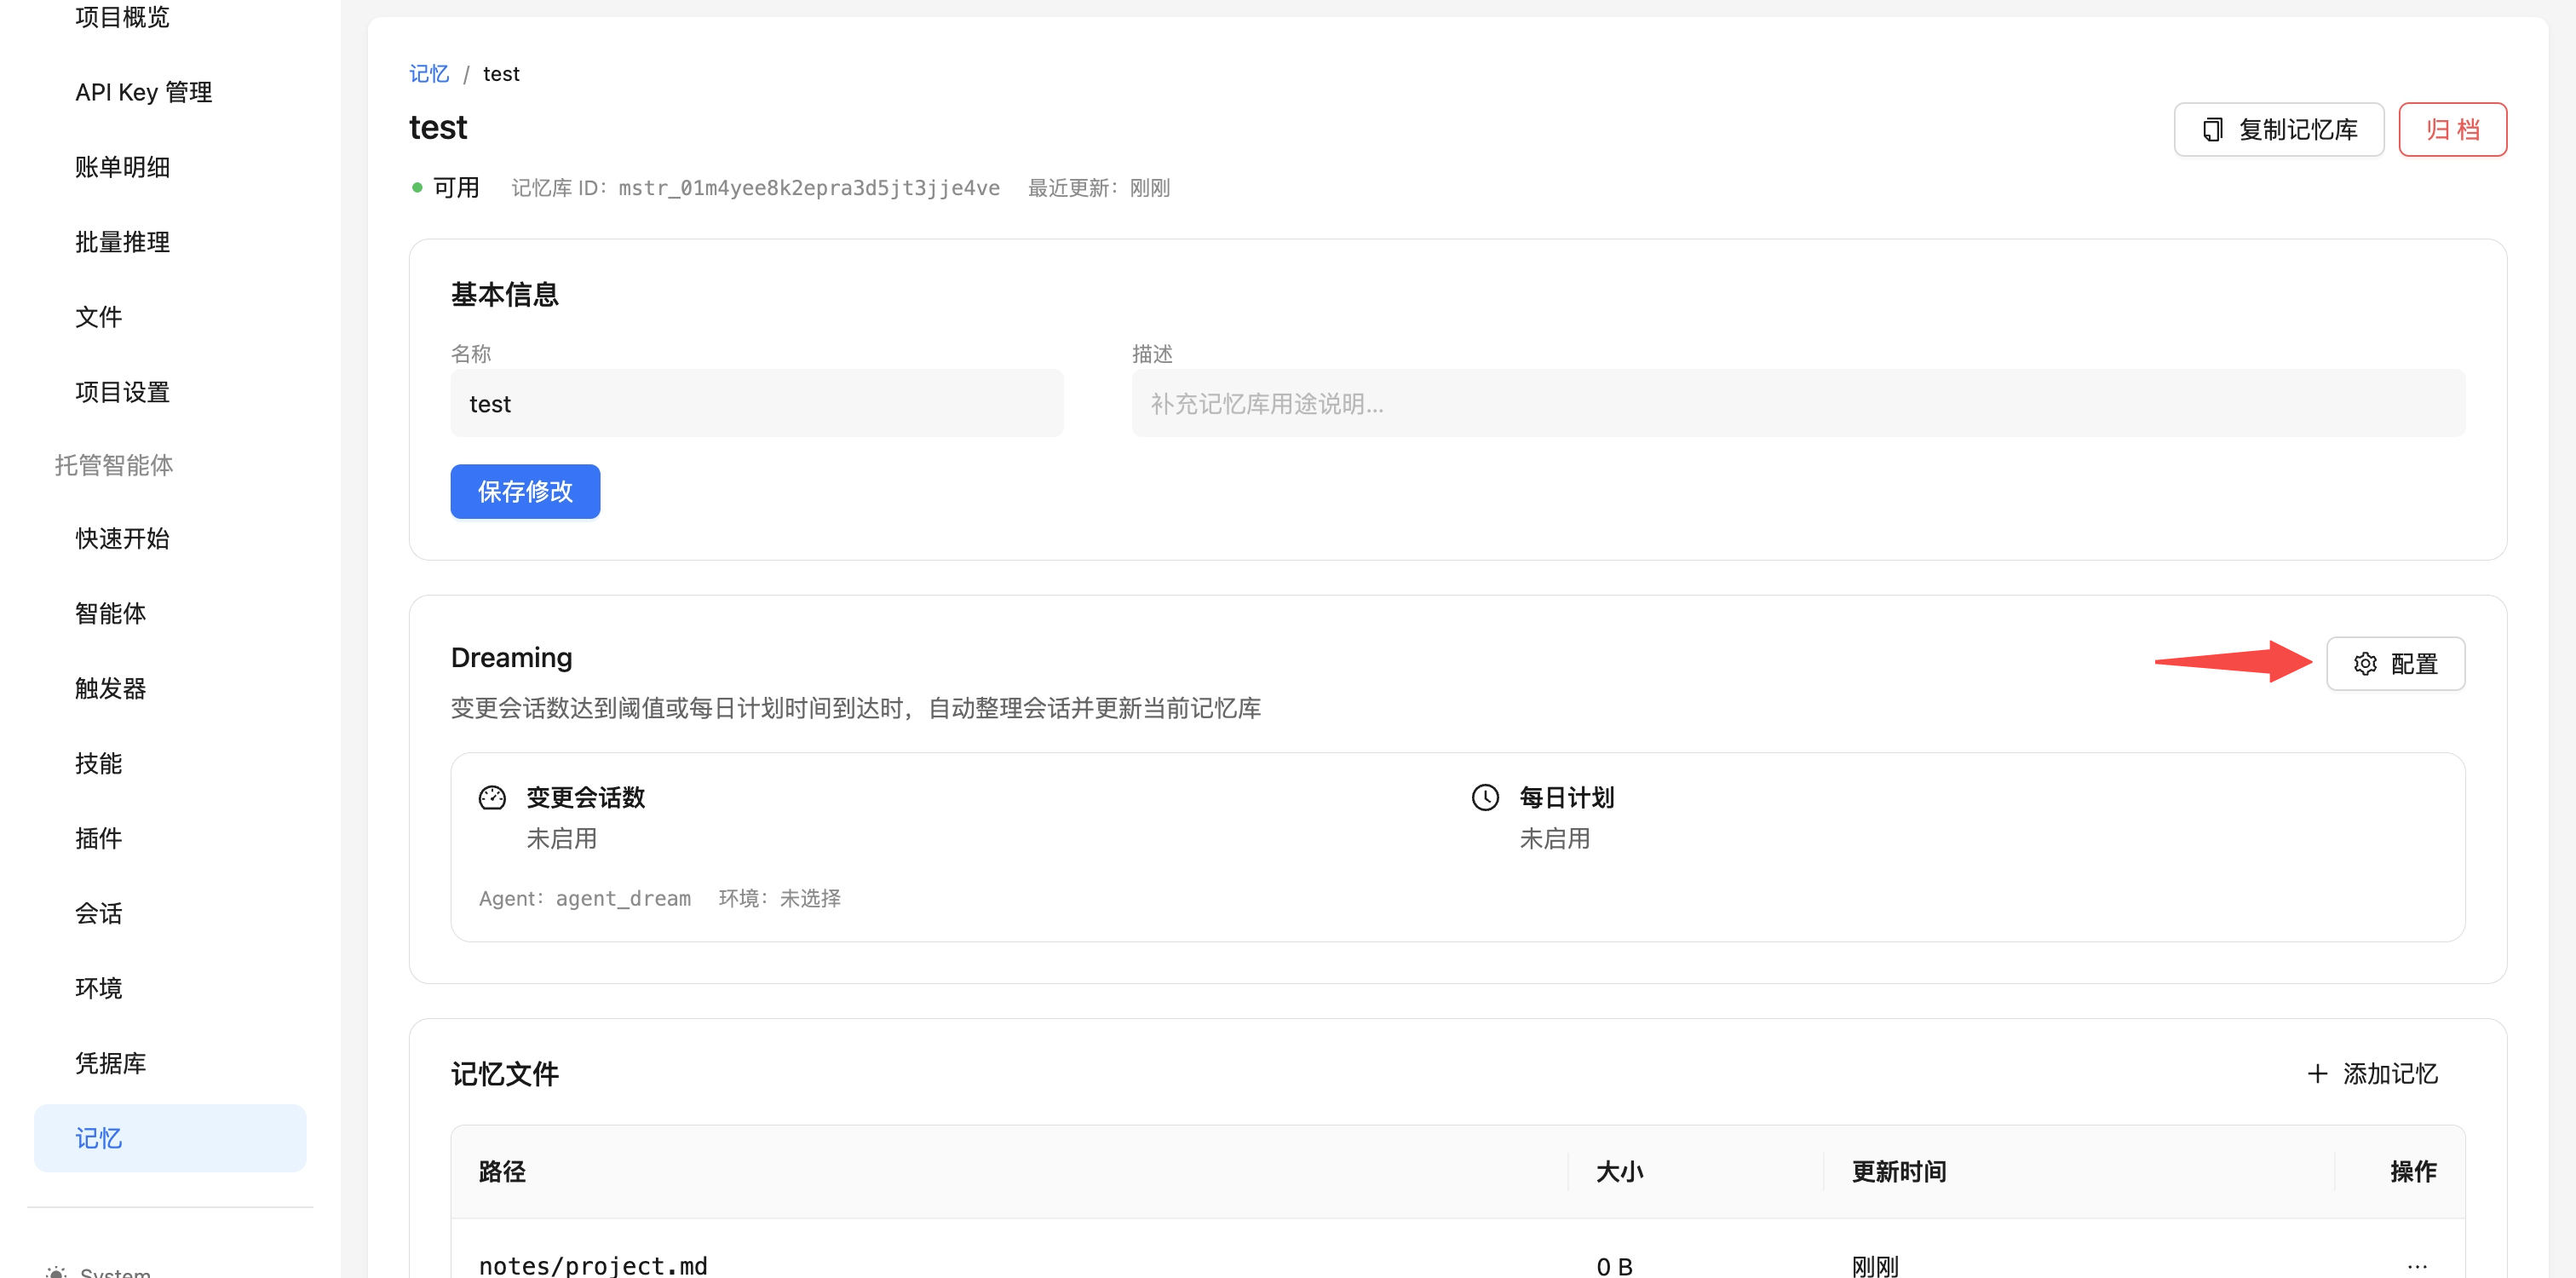Image resolution: width=2576 pixels, height=1278 pixels.
Task: Open 文件 in the sidebar
Action: pos(98,317)
